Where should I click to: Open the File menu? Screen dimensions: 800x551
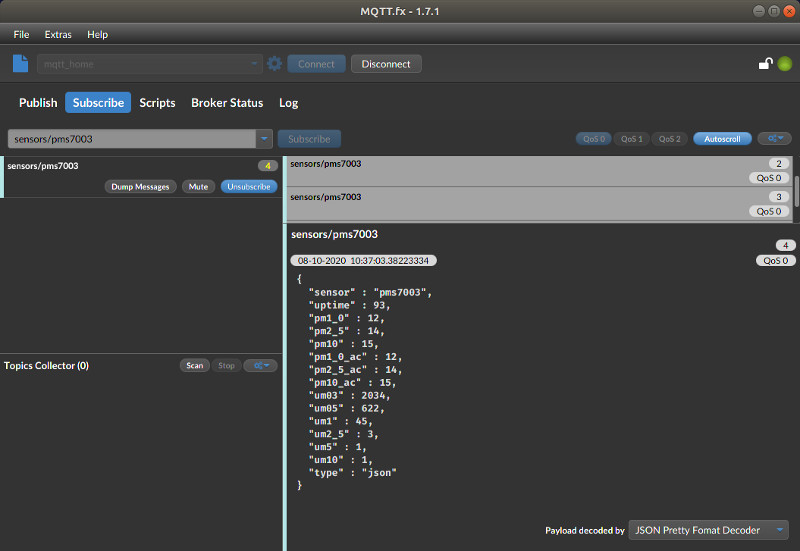tap(21, 34)
